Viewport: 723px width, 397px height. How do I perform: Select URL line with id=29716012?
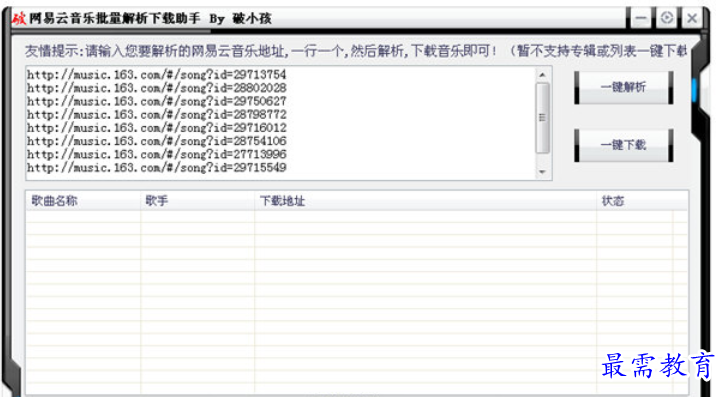(157, 128)
